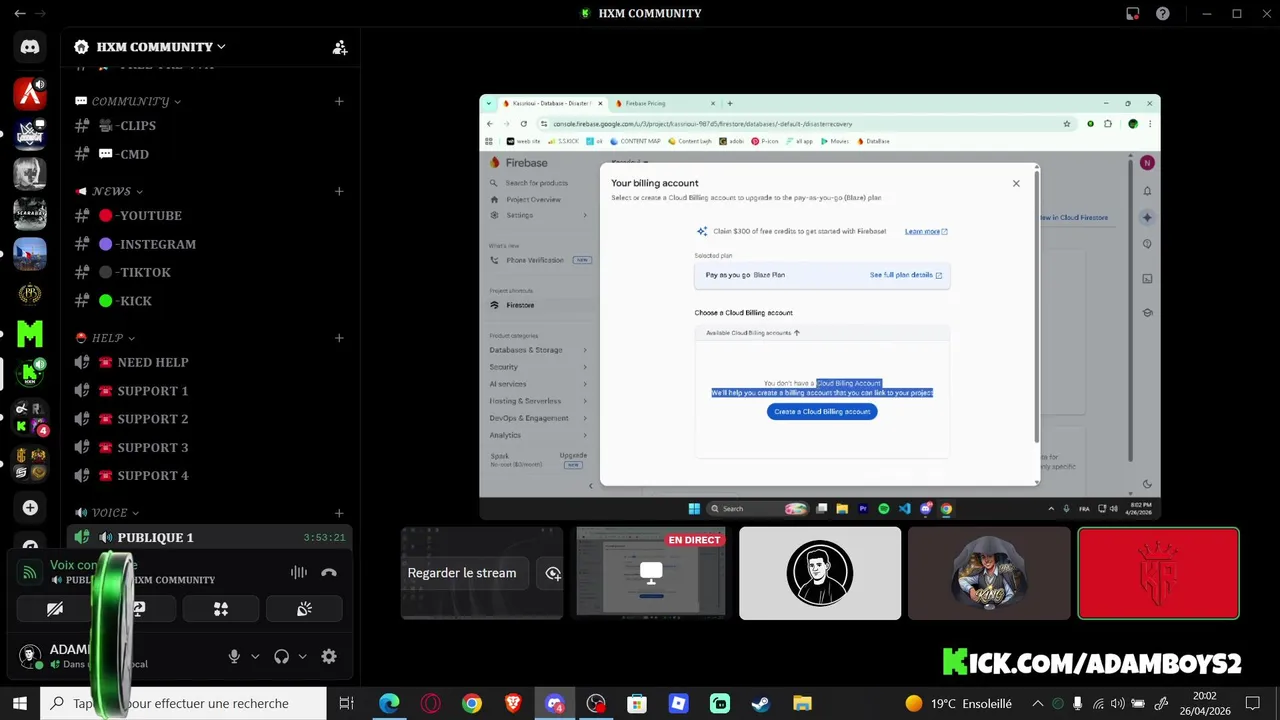This screenshot has height=720, width=1280.
Task: Open Windows Start menu
Action: click(19, 703)
